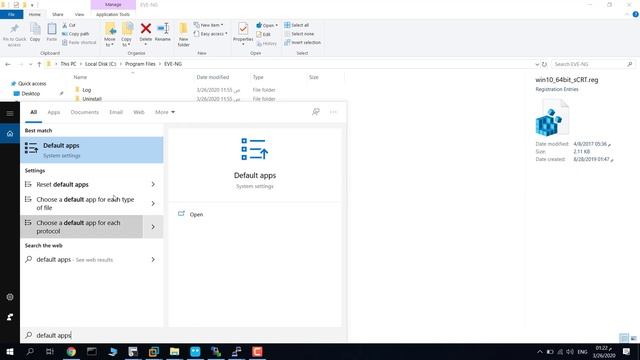This screenshot has height=360, width=640.
Task: Open the New item dropdown
Action: click(x=209, y=25)
